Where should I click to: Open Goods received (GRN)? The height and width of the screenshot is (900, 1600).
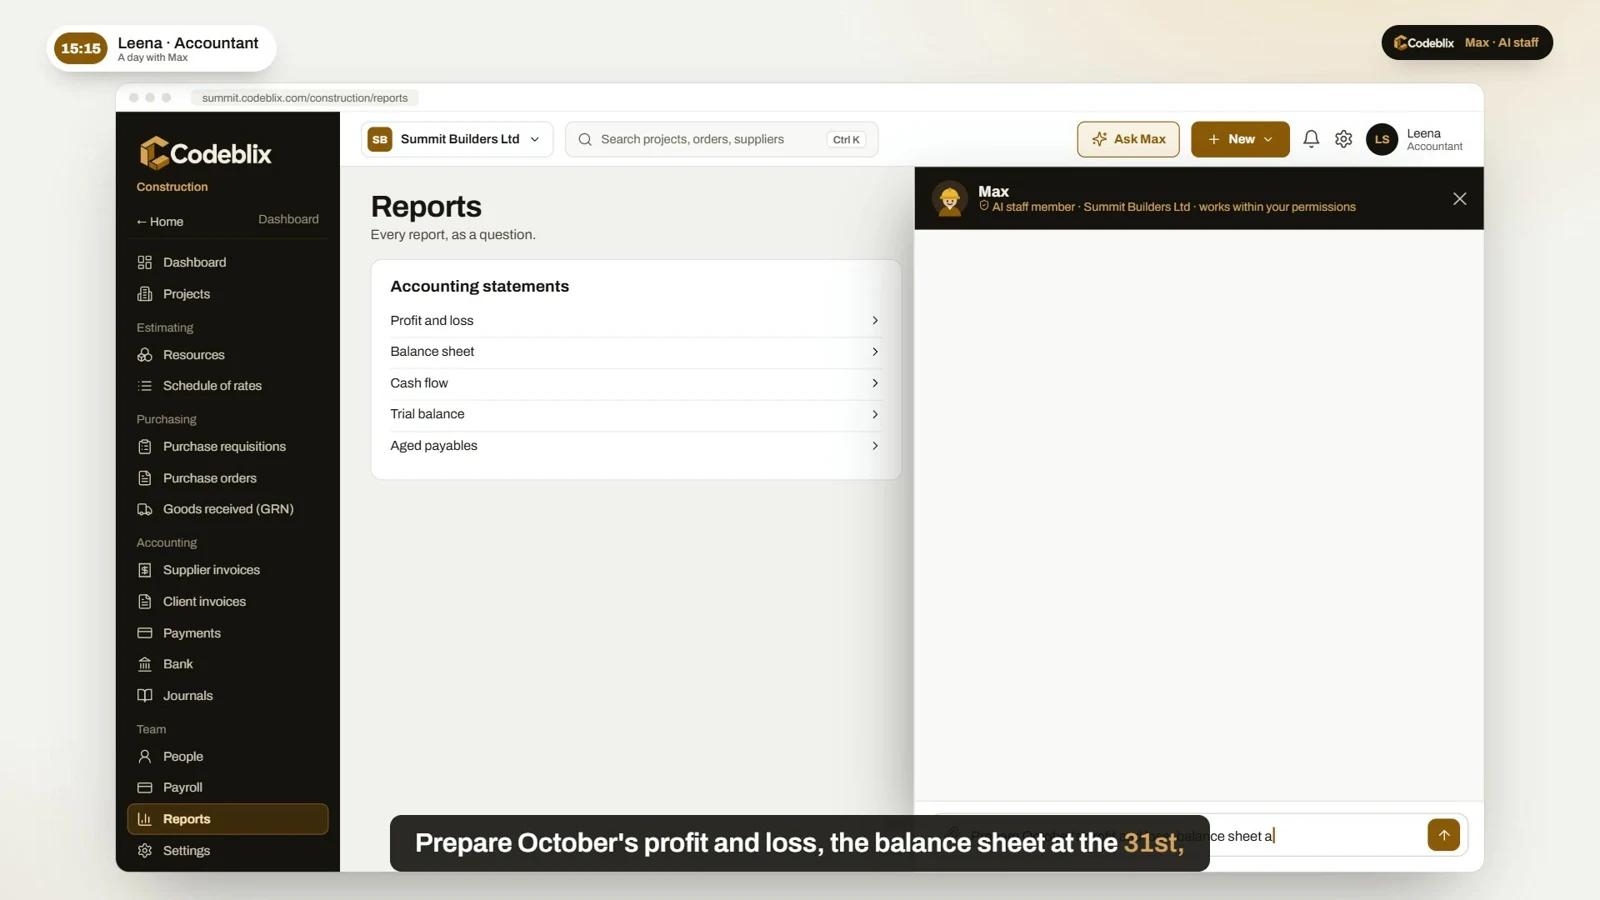pyautogui.click(x=227, y=509)
